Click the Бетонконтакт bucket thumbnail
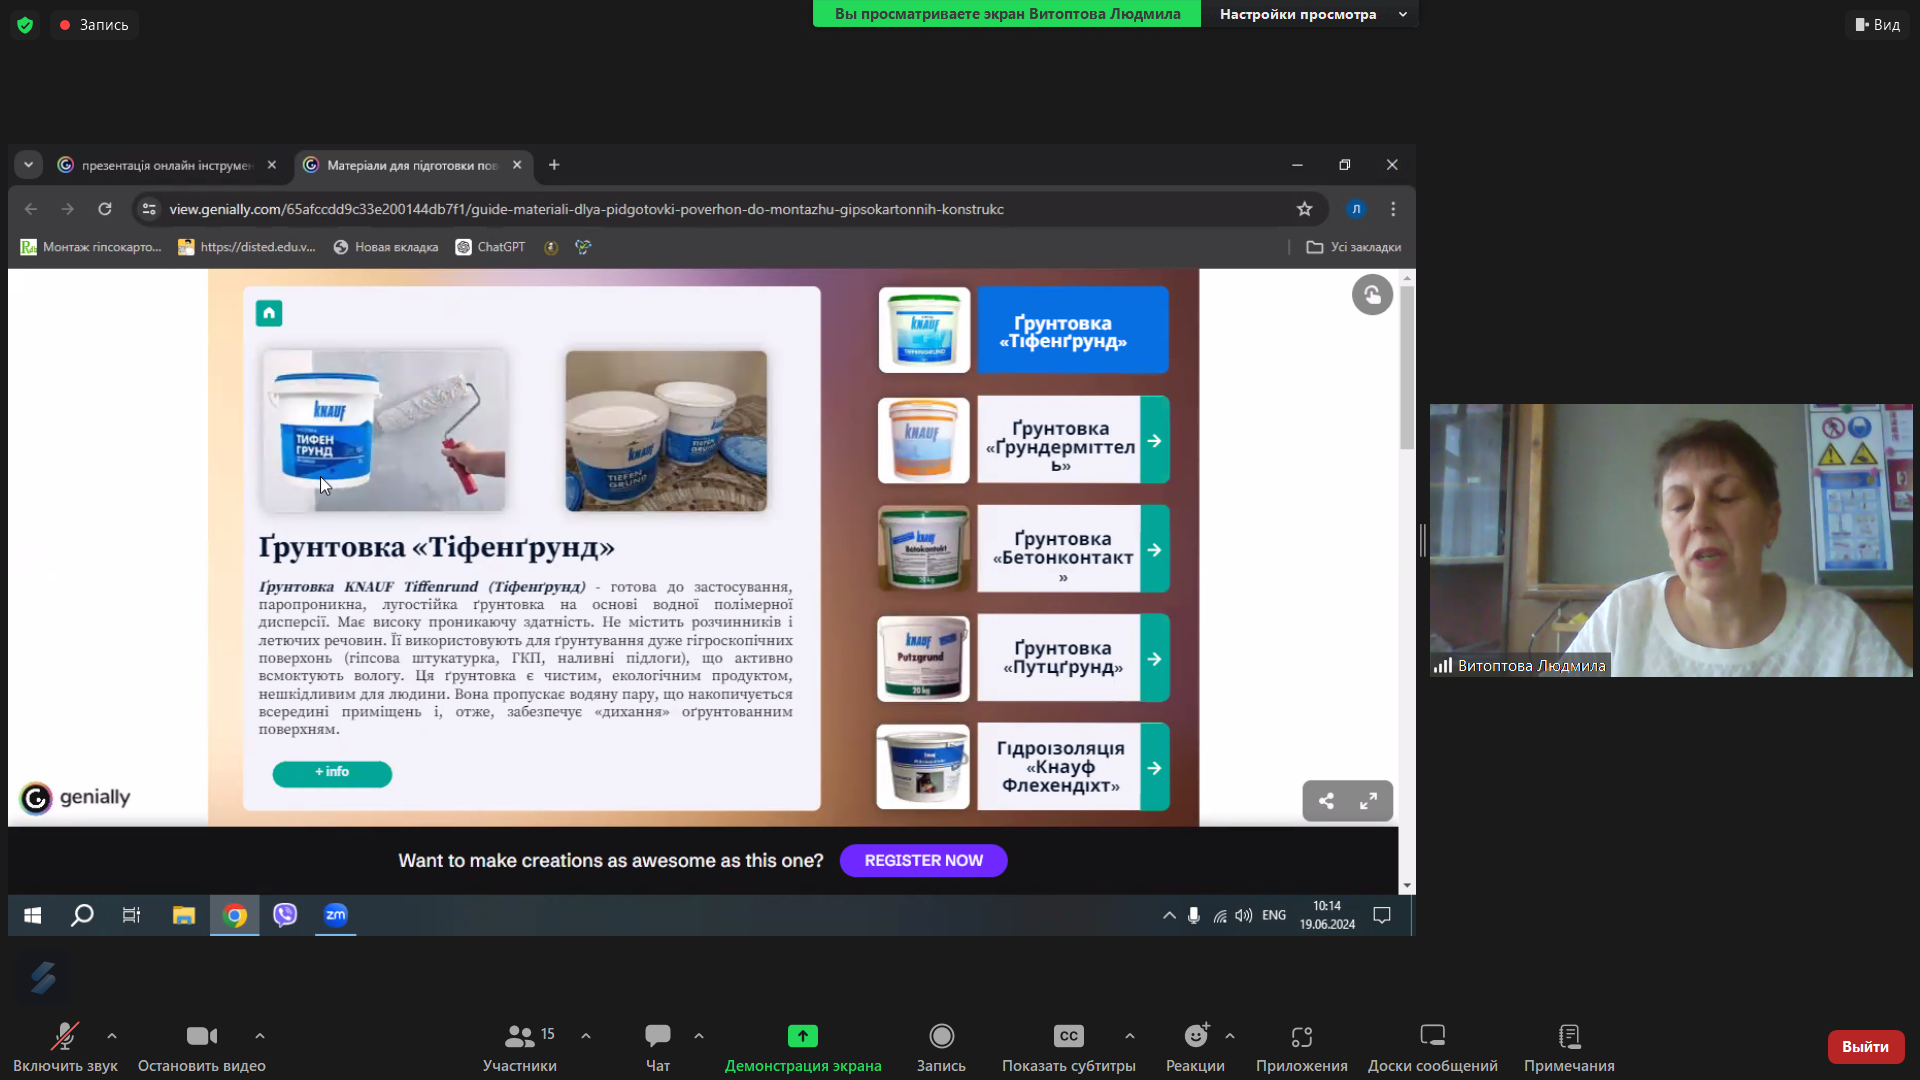 tap(924, 549)
